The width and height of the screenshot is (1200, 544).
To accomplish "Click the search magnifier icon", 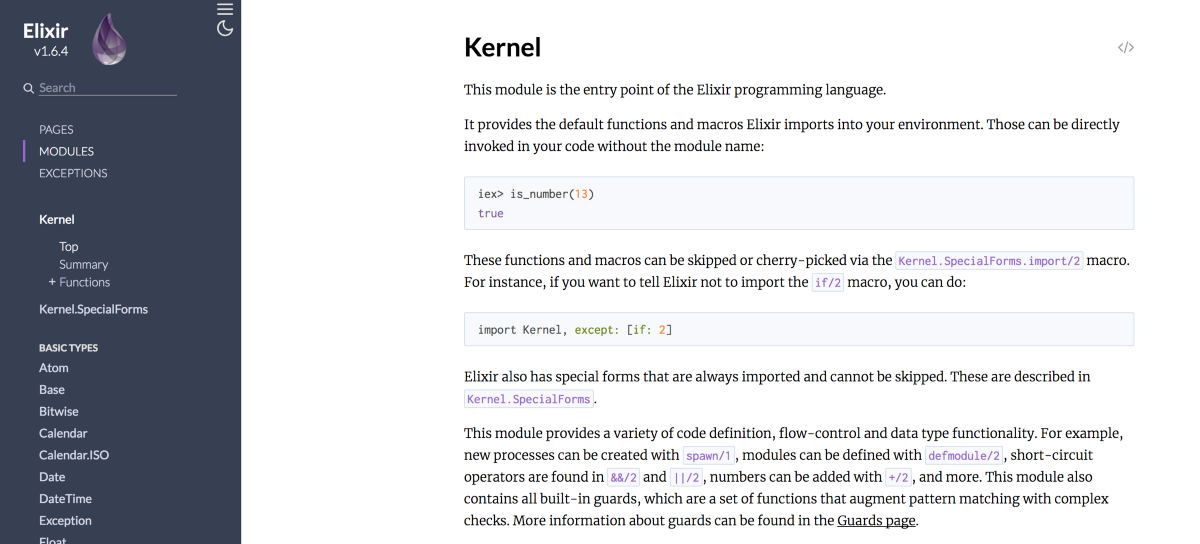I will click(x=29, y=88).
